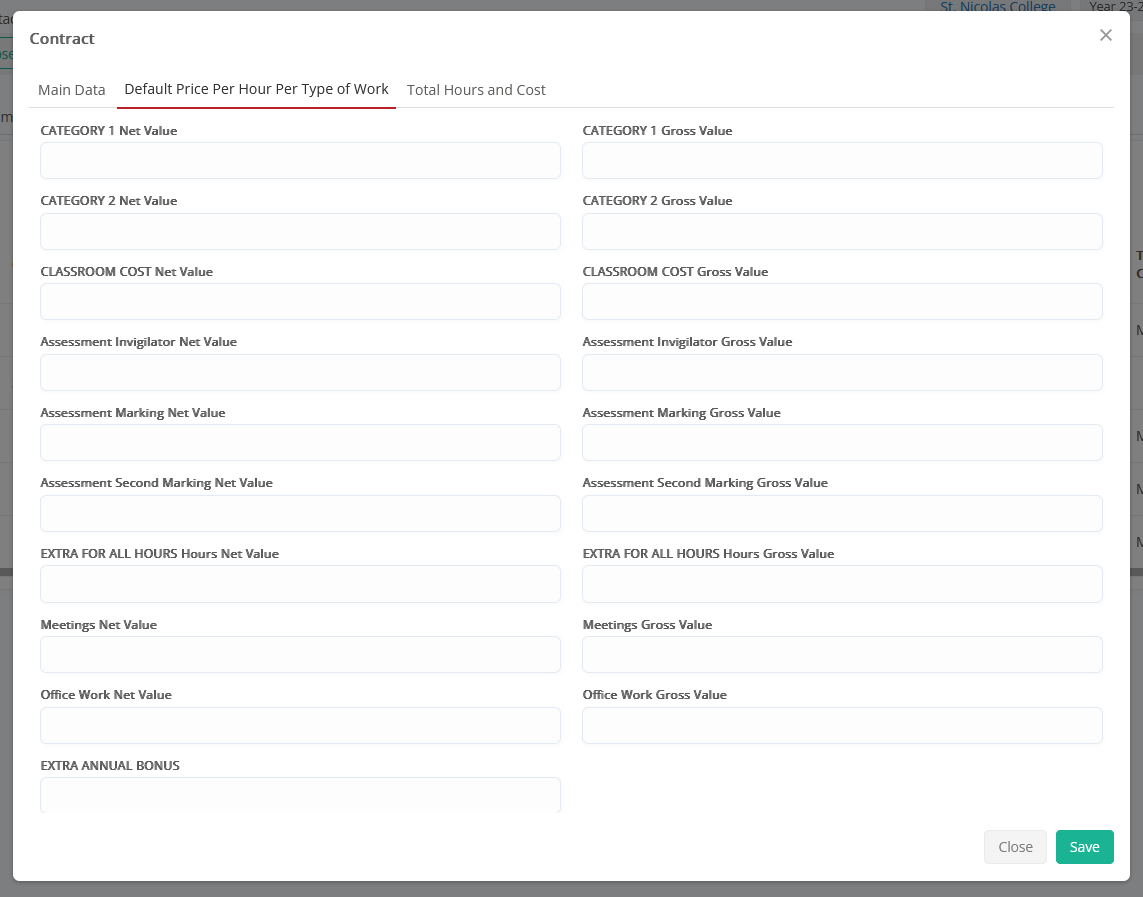Click the Office Work Gross Value field
Screen dimensions: 1143x897
coord(842,725)
